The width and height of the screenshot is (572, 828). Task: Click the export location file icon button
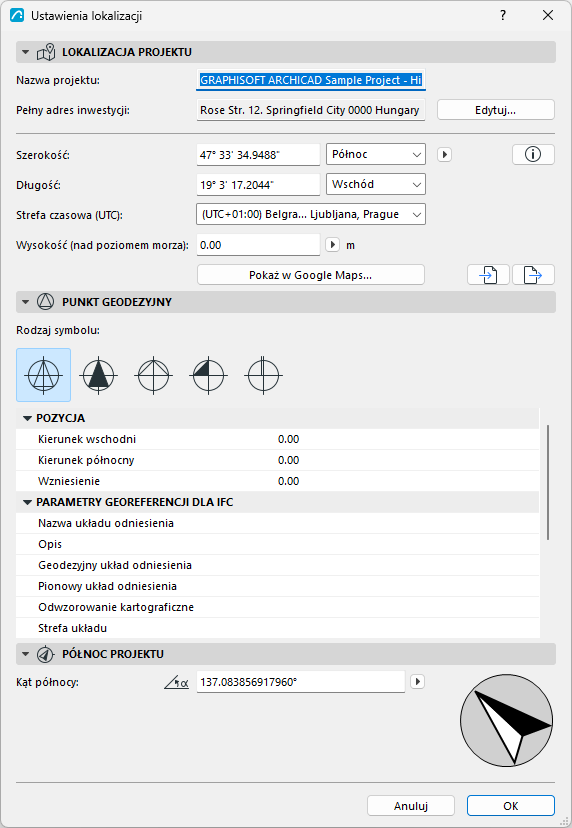(x=533, y=275)
